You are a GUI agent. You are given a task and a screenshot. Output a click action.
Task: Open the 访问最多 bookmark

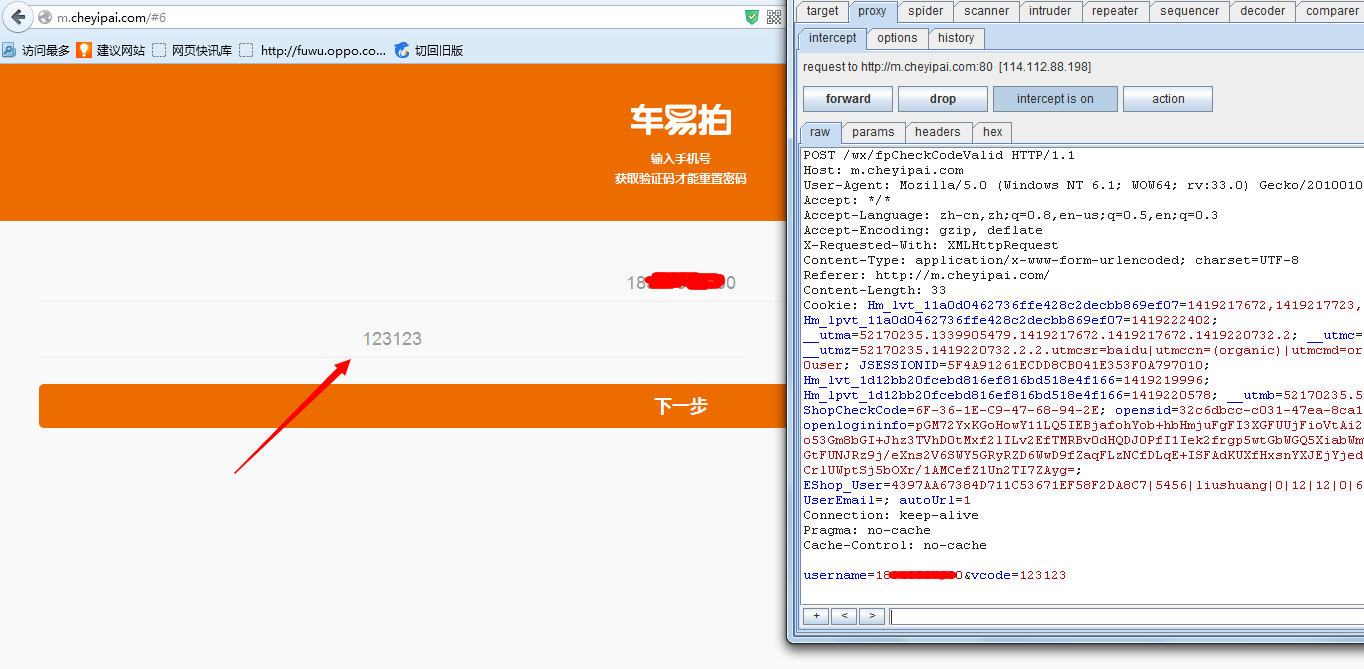tap(36, 50)
